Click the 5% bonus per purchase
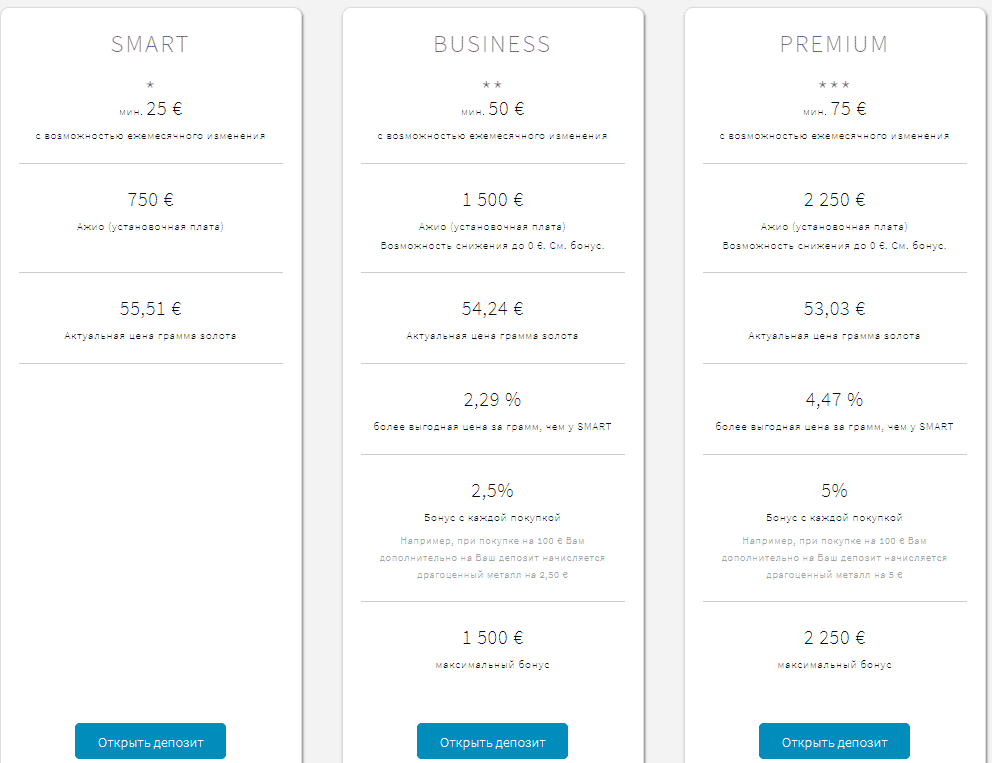This screenshot has height=763, width=992. (834, 490)
